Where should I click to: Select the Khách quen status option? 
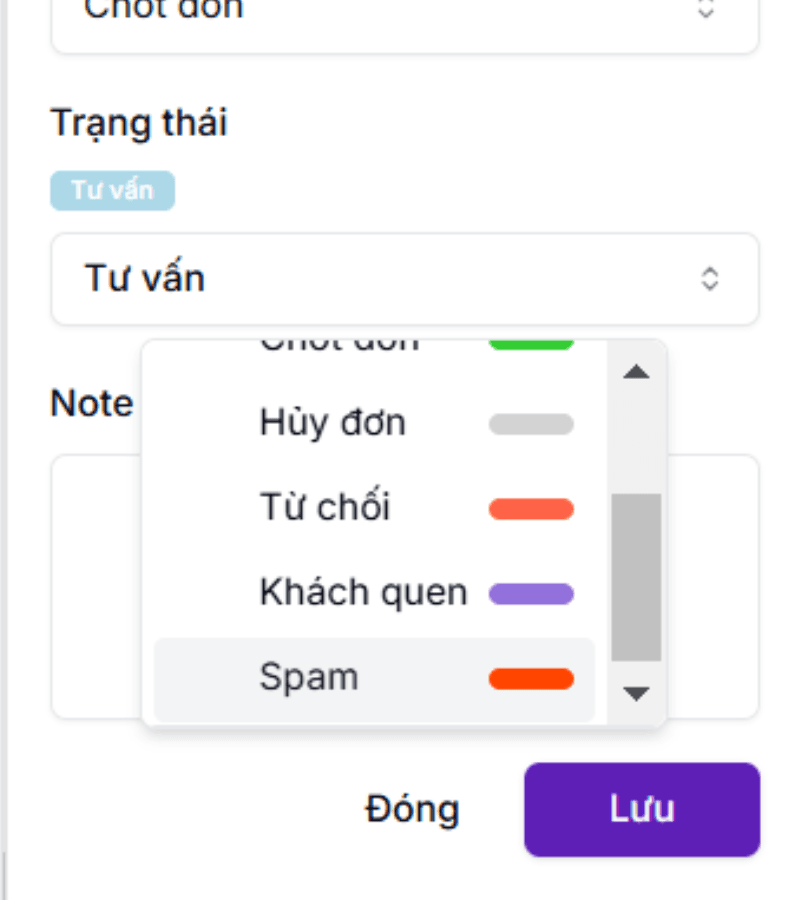click(362, 593)
